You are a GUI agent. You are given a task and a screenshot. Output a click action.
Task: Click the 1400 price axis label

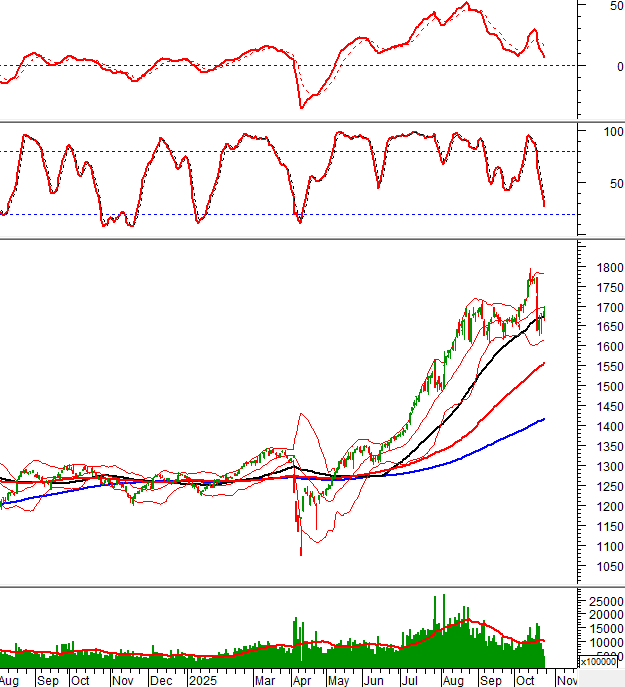tap(603, 427)
